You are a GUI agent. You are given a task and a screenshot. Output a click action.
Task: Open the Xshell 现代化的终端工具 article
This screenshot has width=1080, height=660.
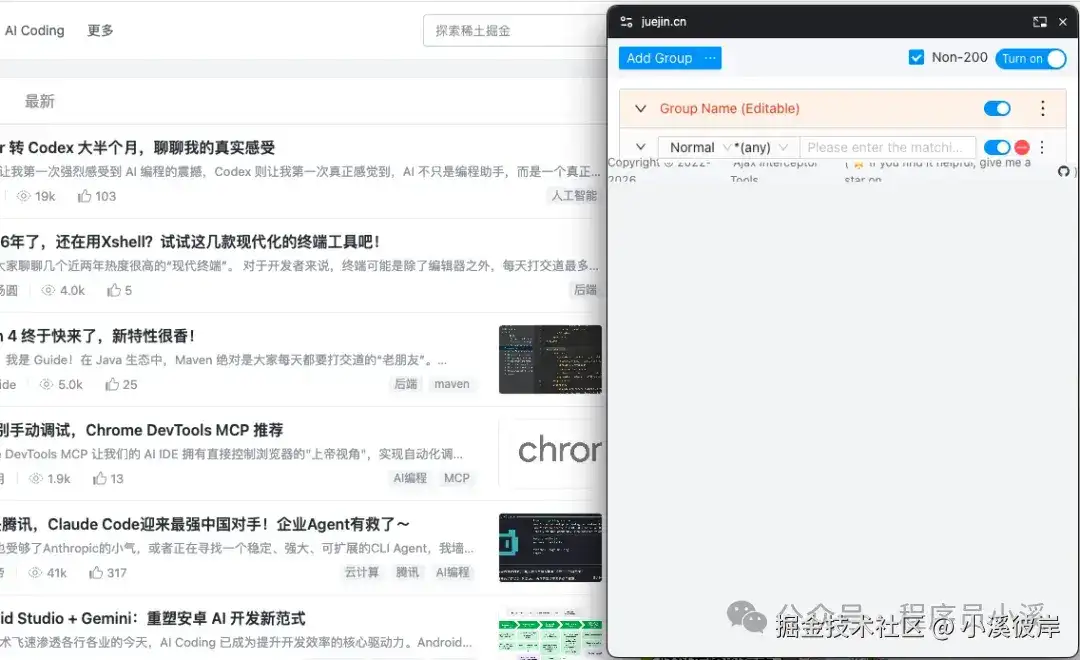coord(189,242)
